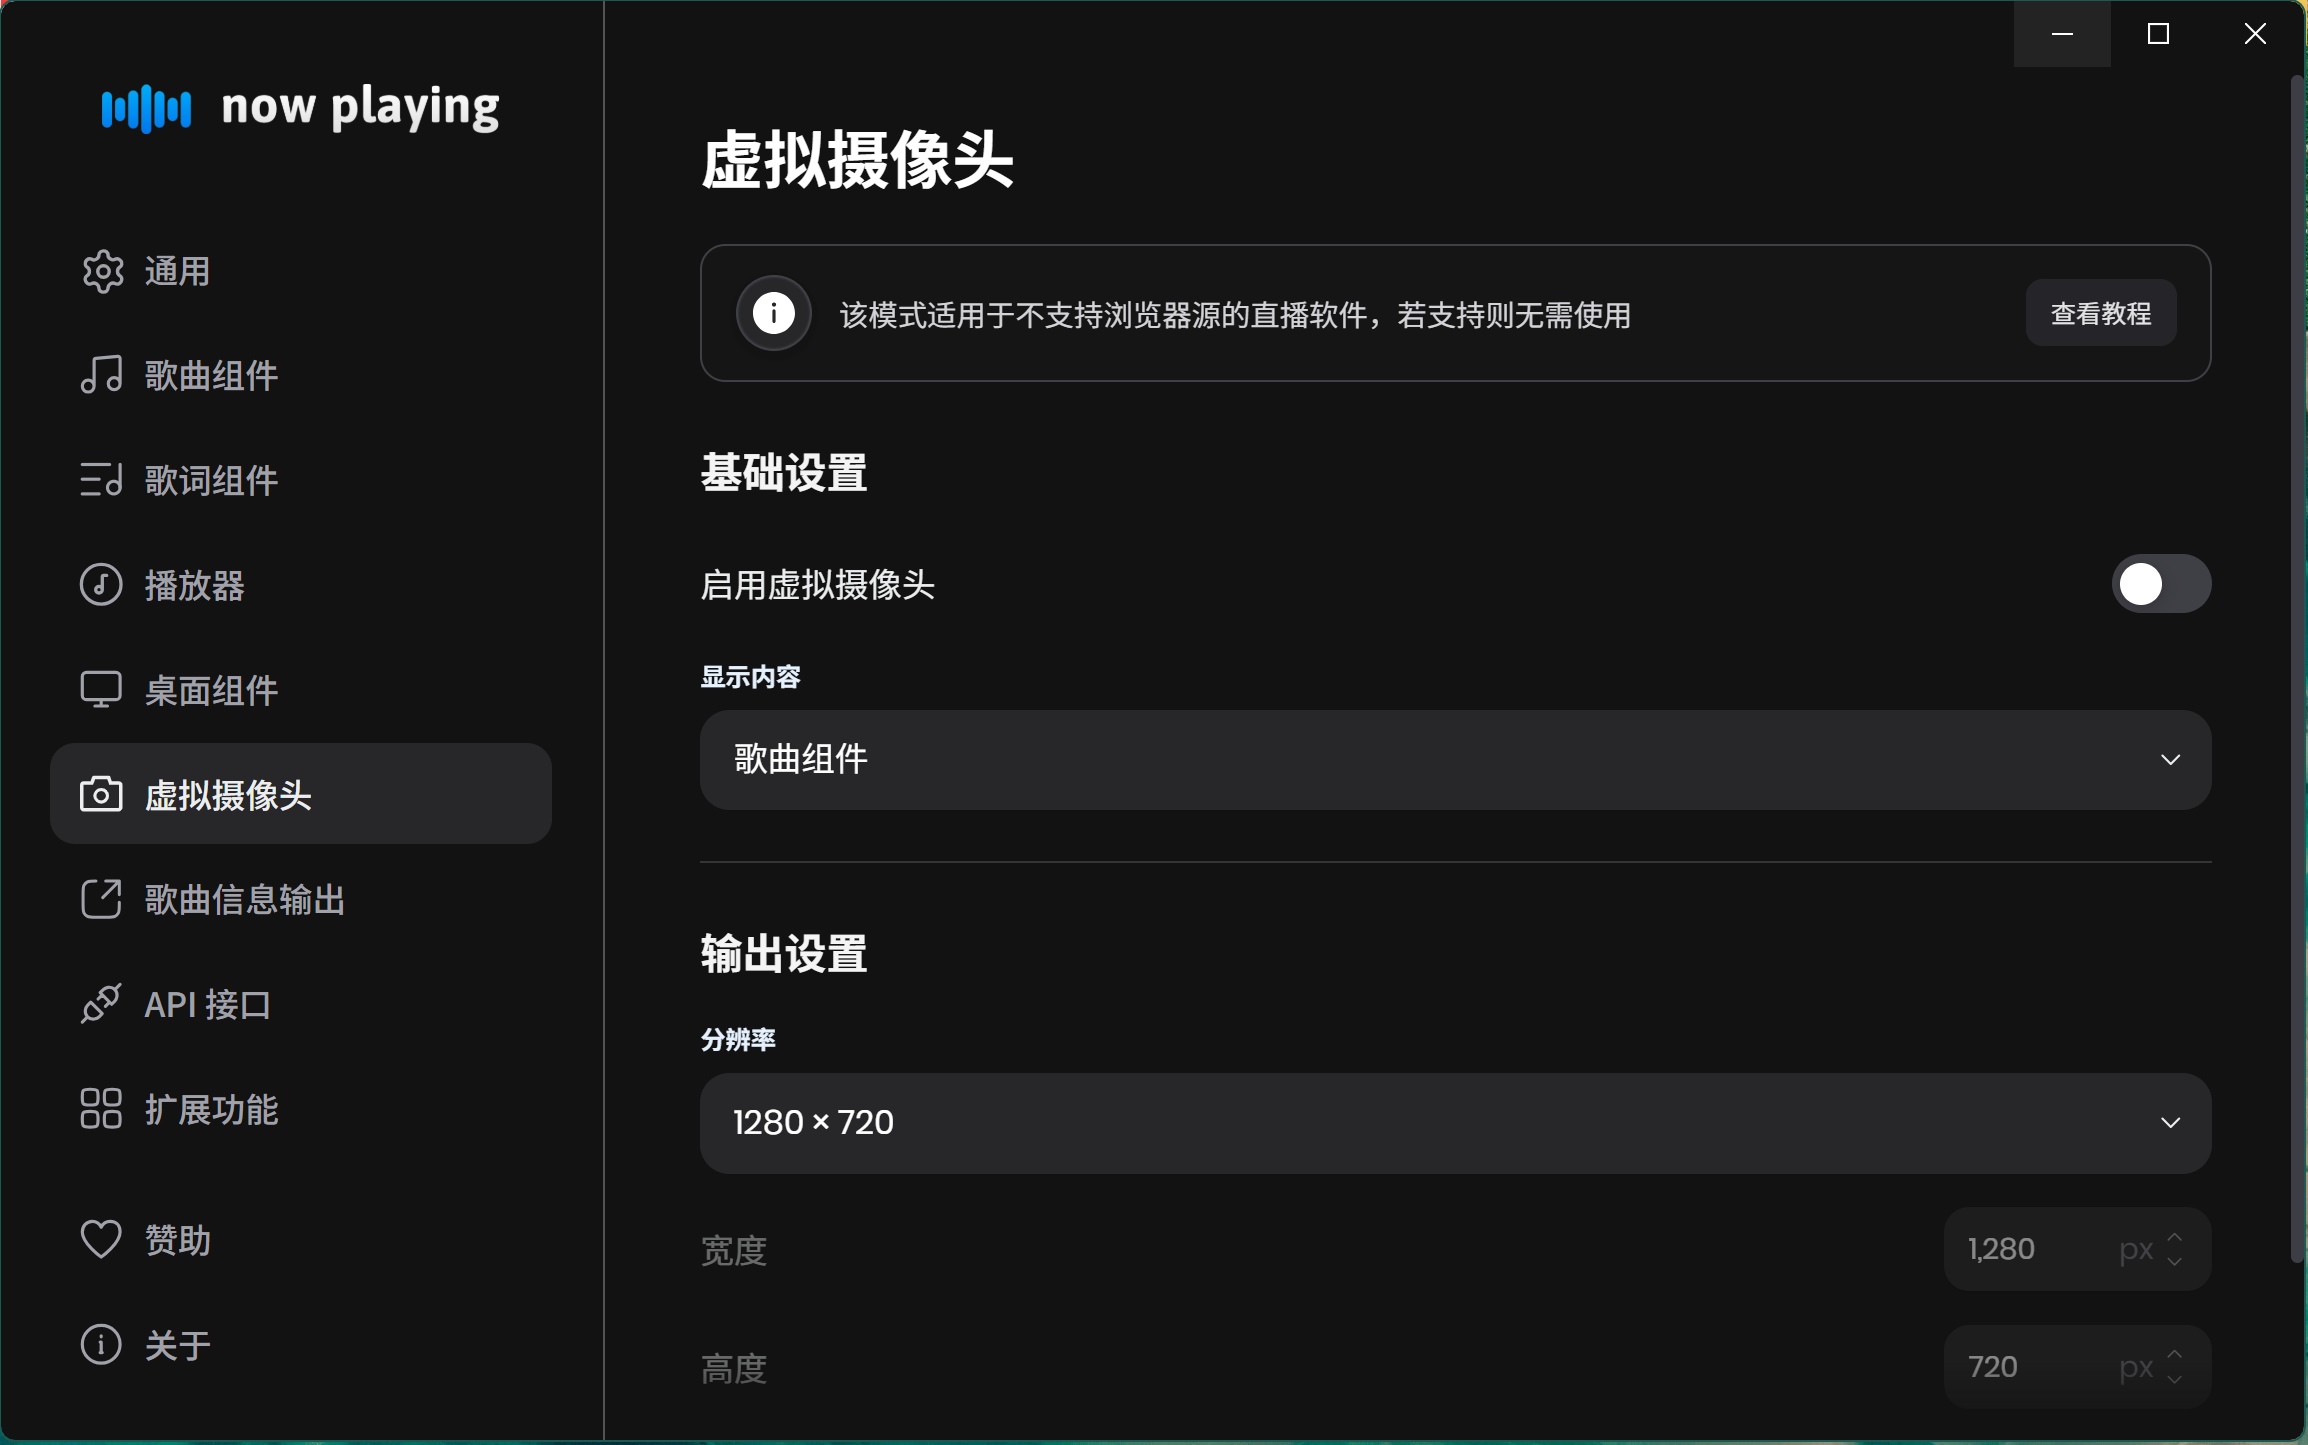
Task: Click the gear icon for 通用 settings
Action: (102, 272)
